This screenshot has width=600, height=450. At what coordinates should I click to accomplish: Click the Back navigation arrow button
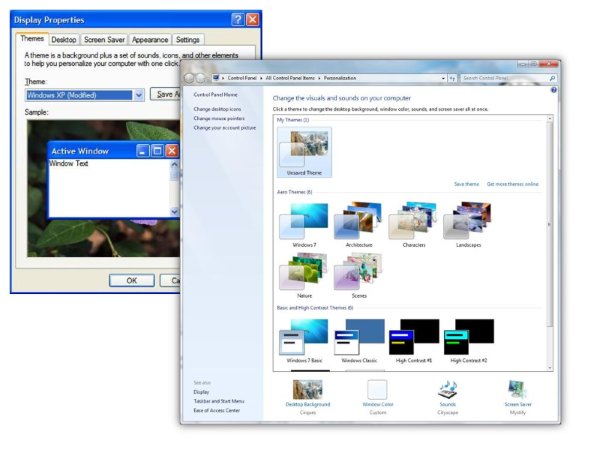pos(191,77)
